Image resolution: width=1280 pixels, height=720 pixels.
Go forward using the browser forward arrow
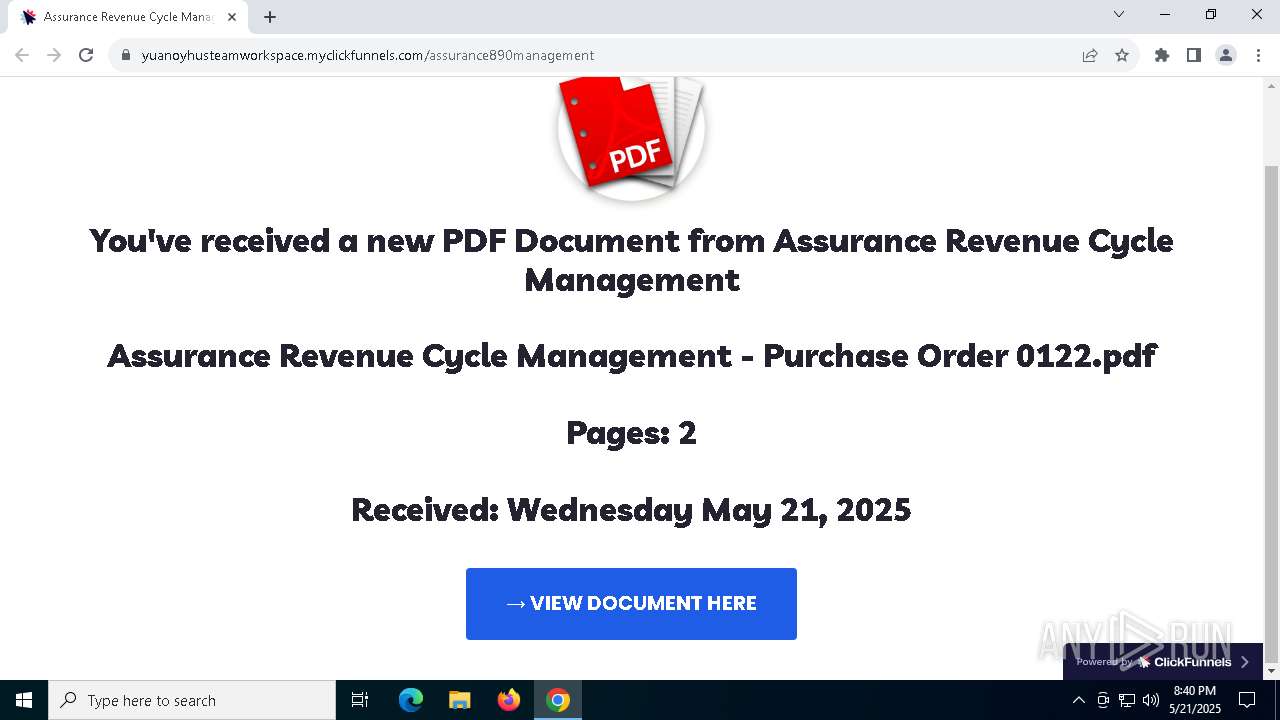coord(54,55)
